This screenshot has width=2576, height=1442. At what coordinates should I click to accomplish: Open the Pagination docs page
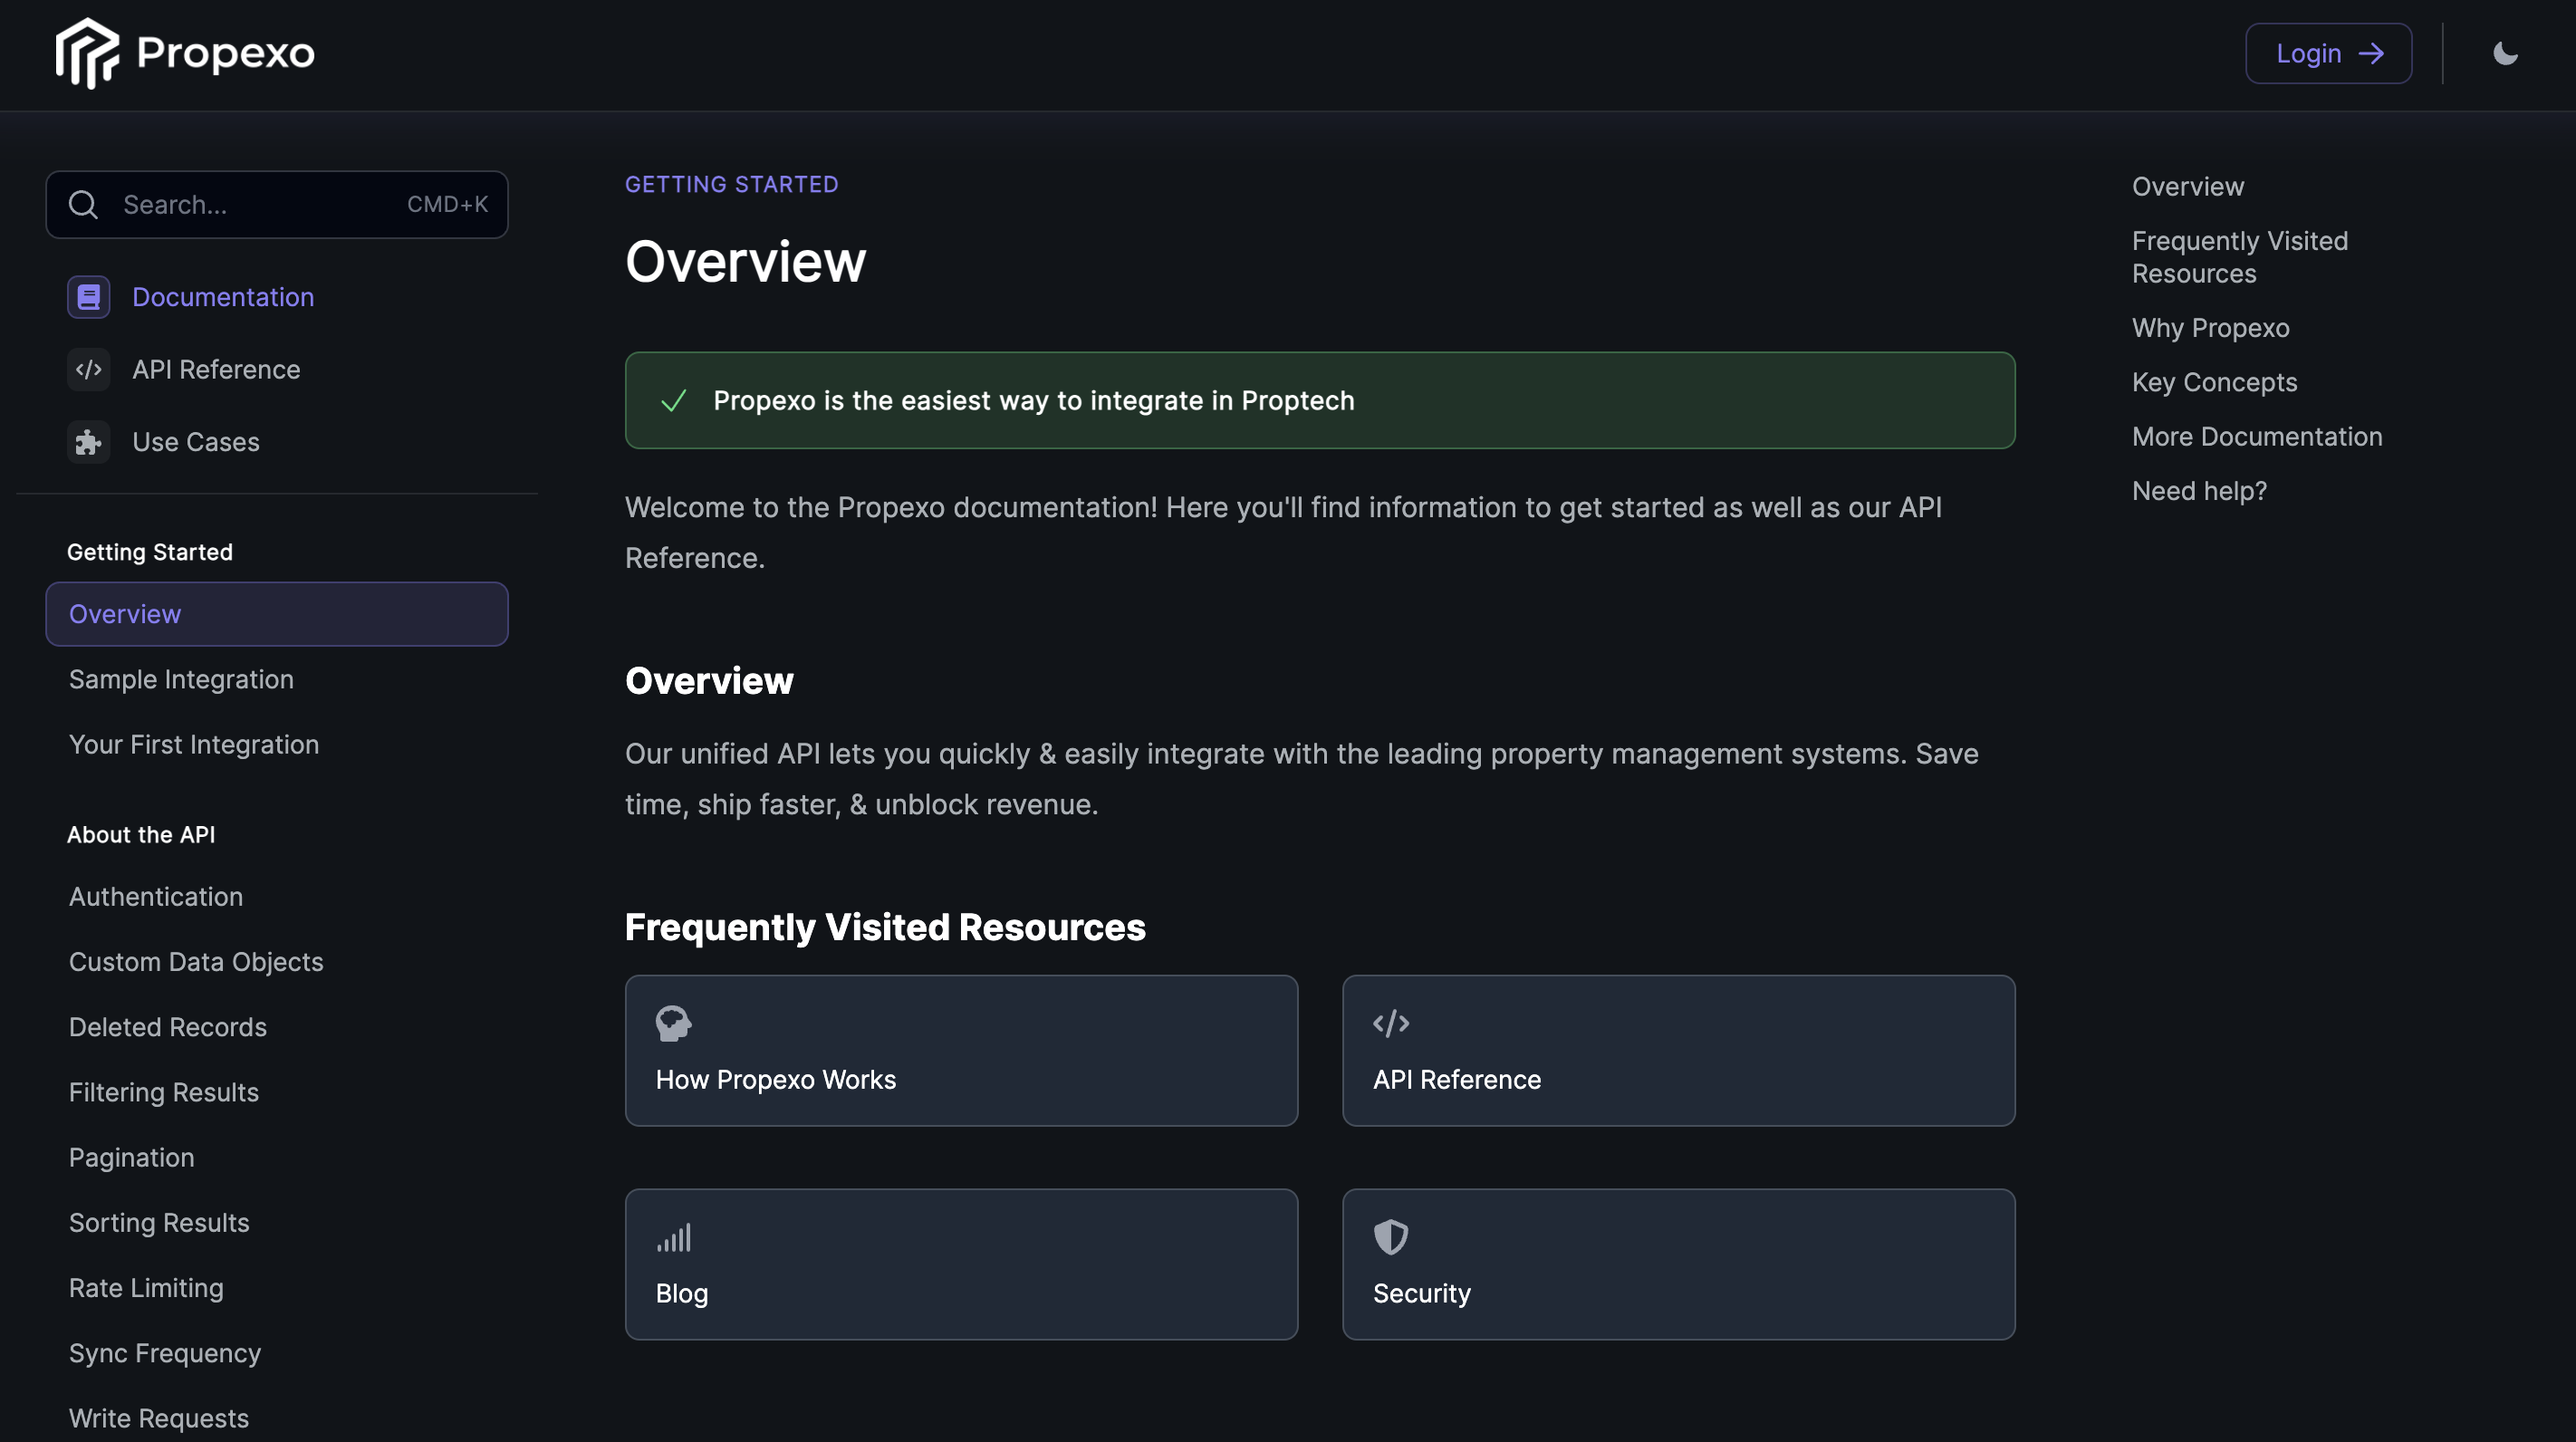(132, 1158)
